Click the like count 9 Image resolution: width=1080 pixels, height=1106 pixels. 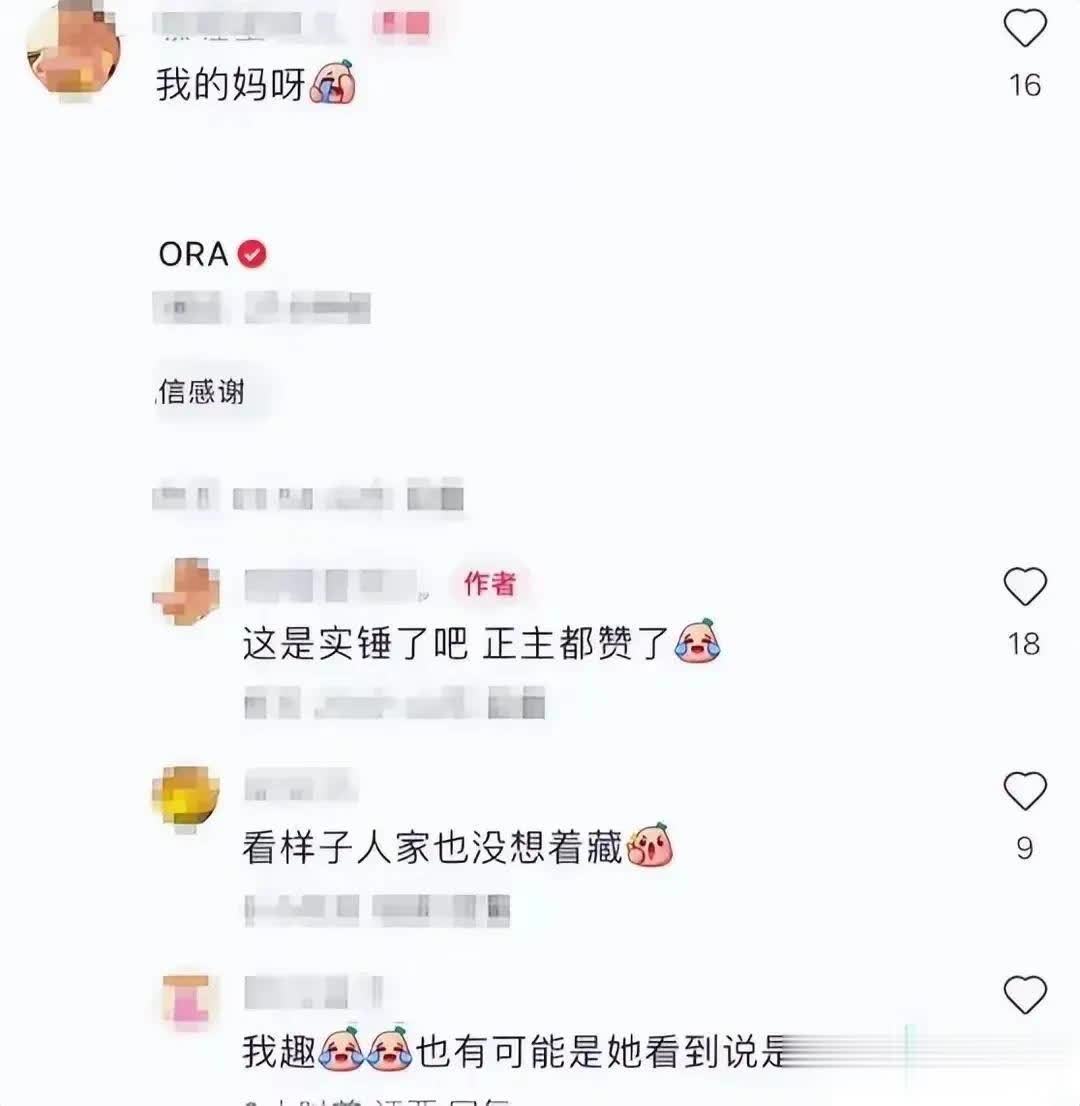(x=1024, y=848)
